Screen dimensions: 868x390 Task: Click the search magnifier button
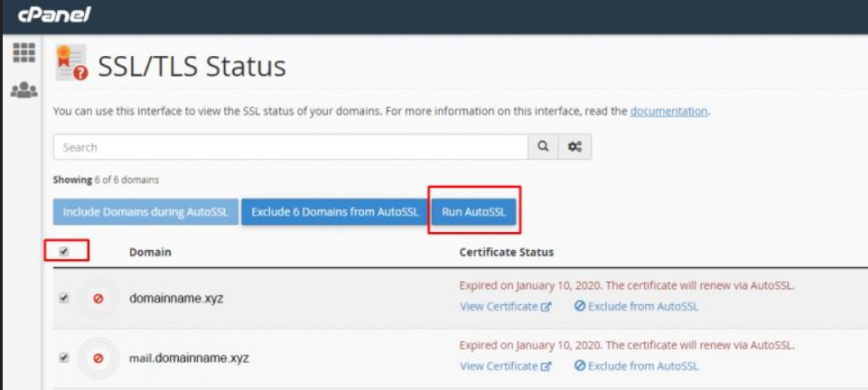tap(544, 147)
